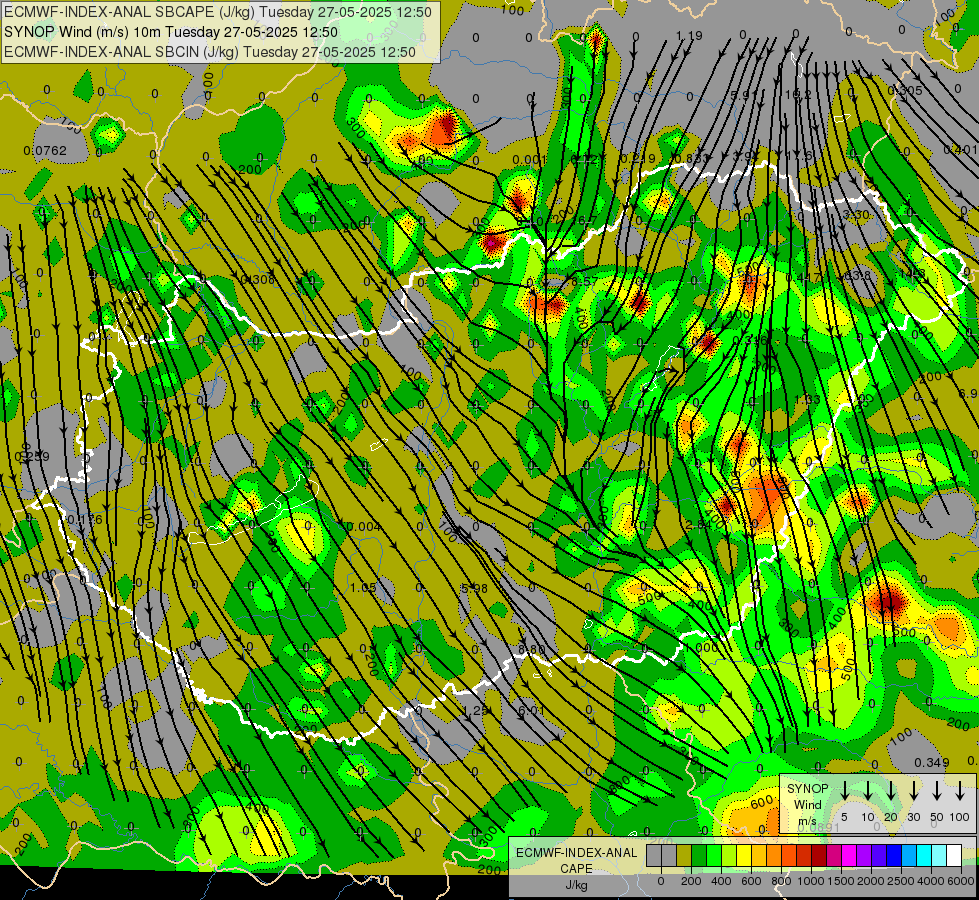Select the SBCAPE title line at top
Image resolution: width=979 pixels, height=900 pixels.
click(218, 12)
